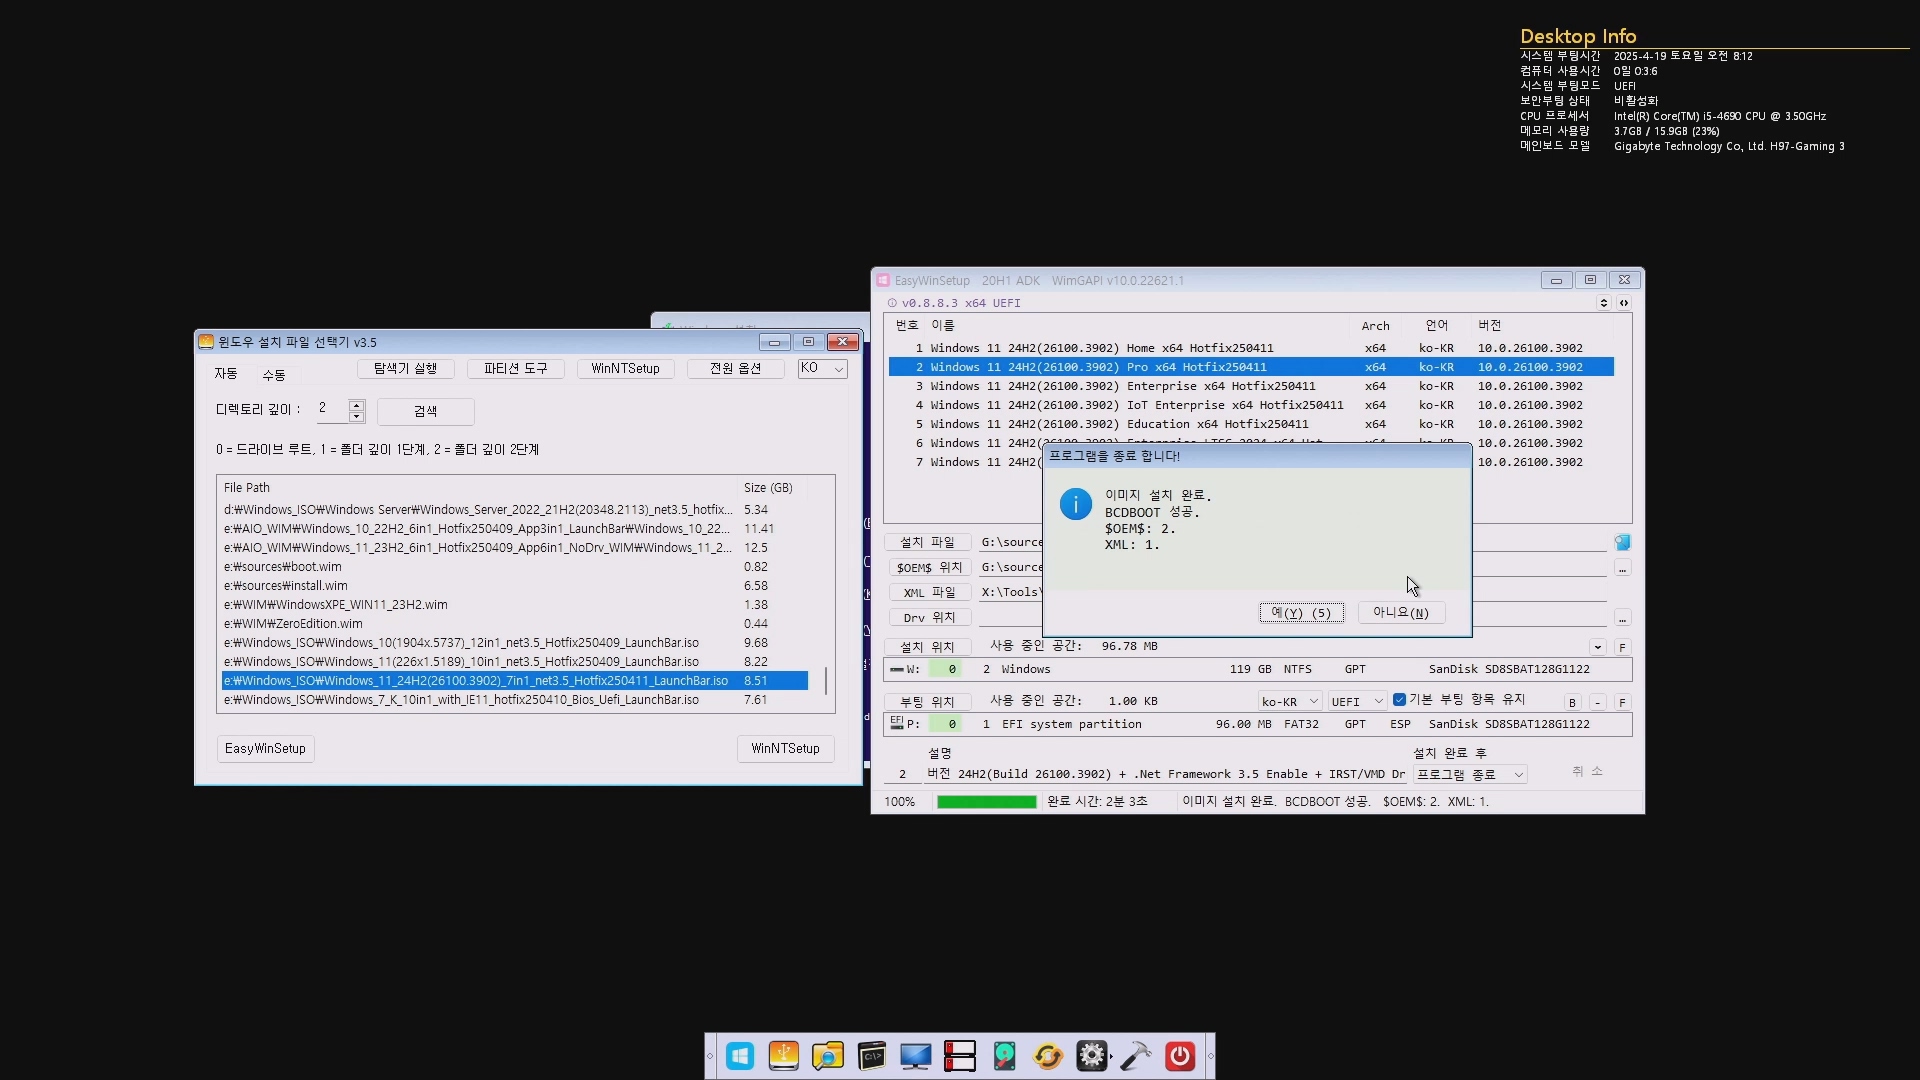Open the KO language dropdown
The width and height of the screenshot is (1920, 1080).
[823, 369]
